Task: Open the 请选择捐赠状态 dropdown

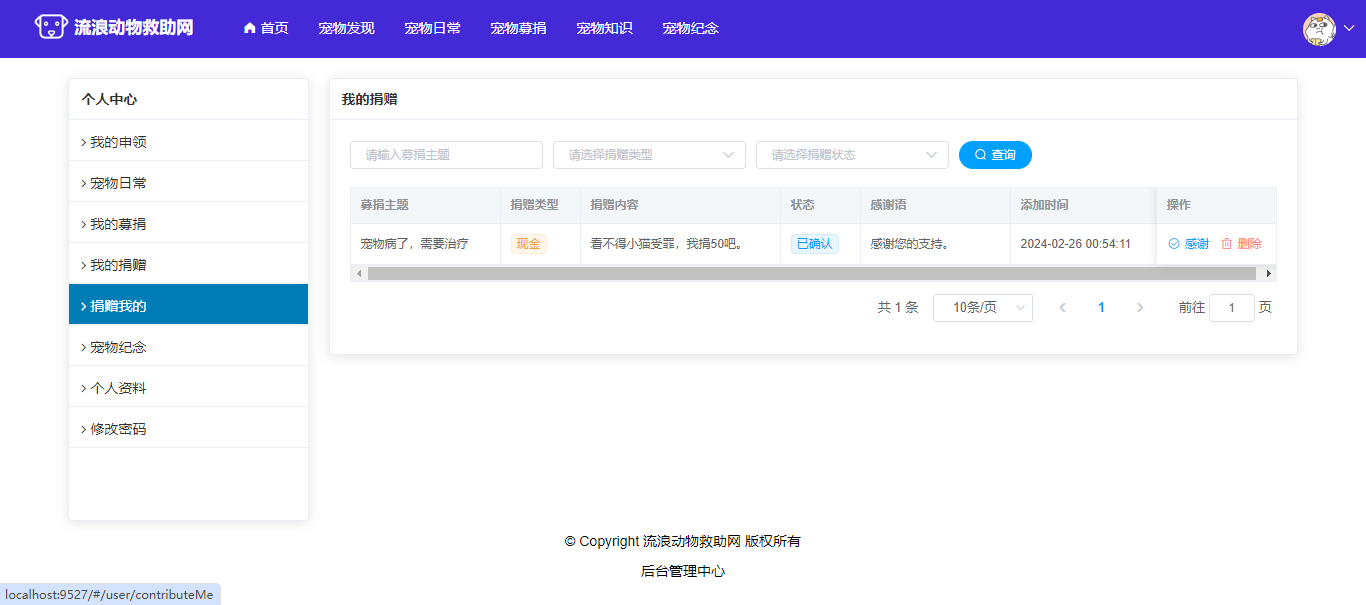Action: 852,155
